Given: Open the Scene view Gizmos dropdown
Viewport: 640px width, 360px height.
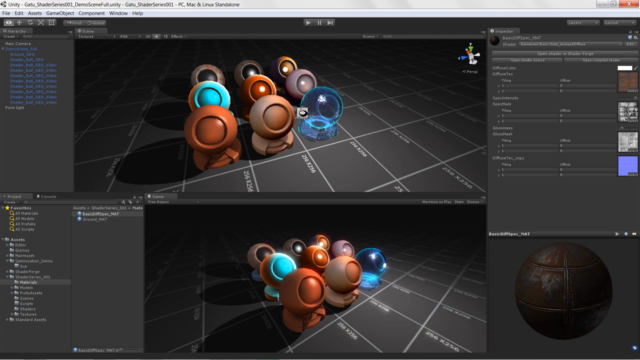Looking at the screenshot, I should 370,36.
